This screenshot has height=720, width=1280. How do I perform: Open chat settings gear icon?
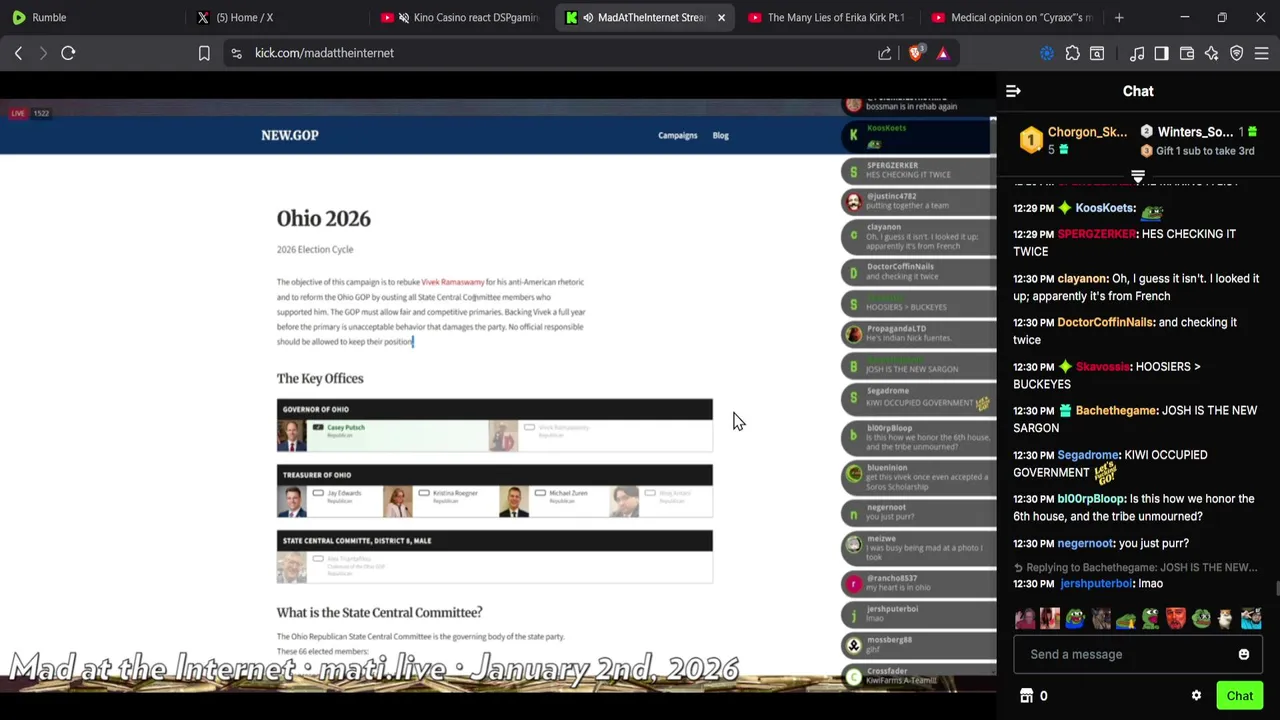coord(1196,696)
